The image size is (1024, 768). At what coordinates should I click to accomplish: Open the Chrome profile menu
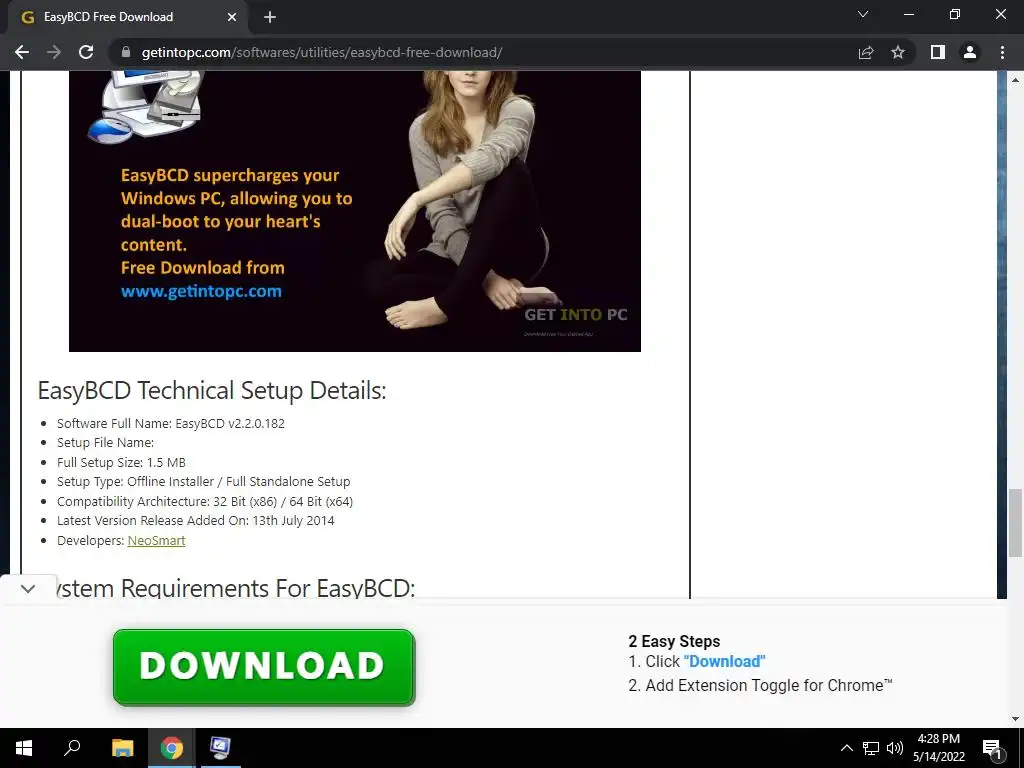970,52
